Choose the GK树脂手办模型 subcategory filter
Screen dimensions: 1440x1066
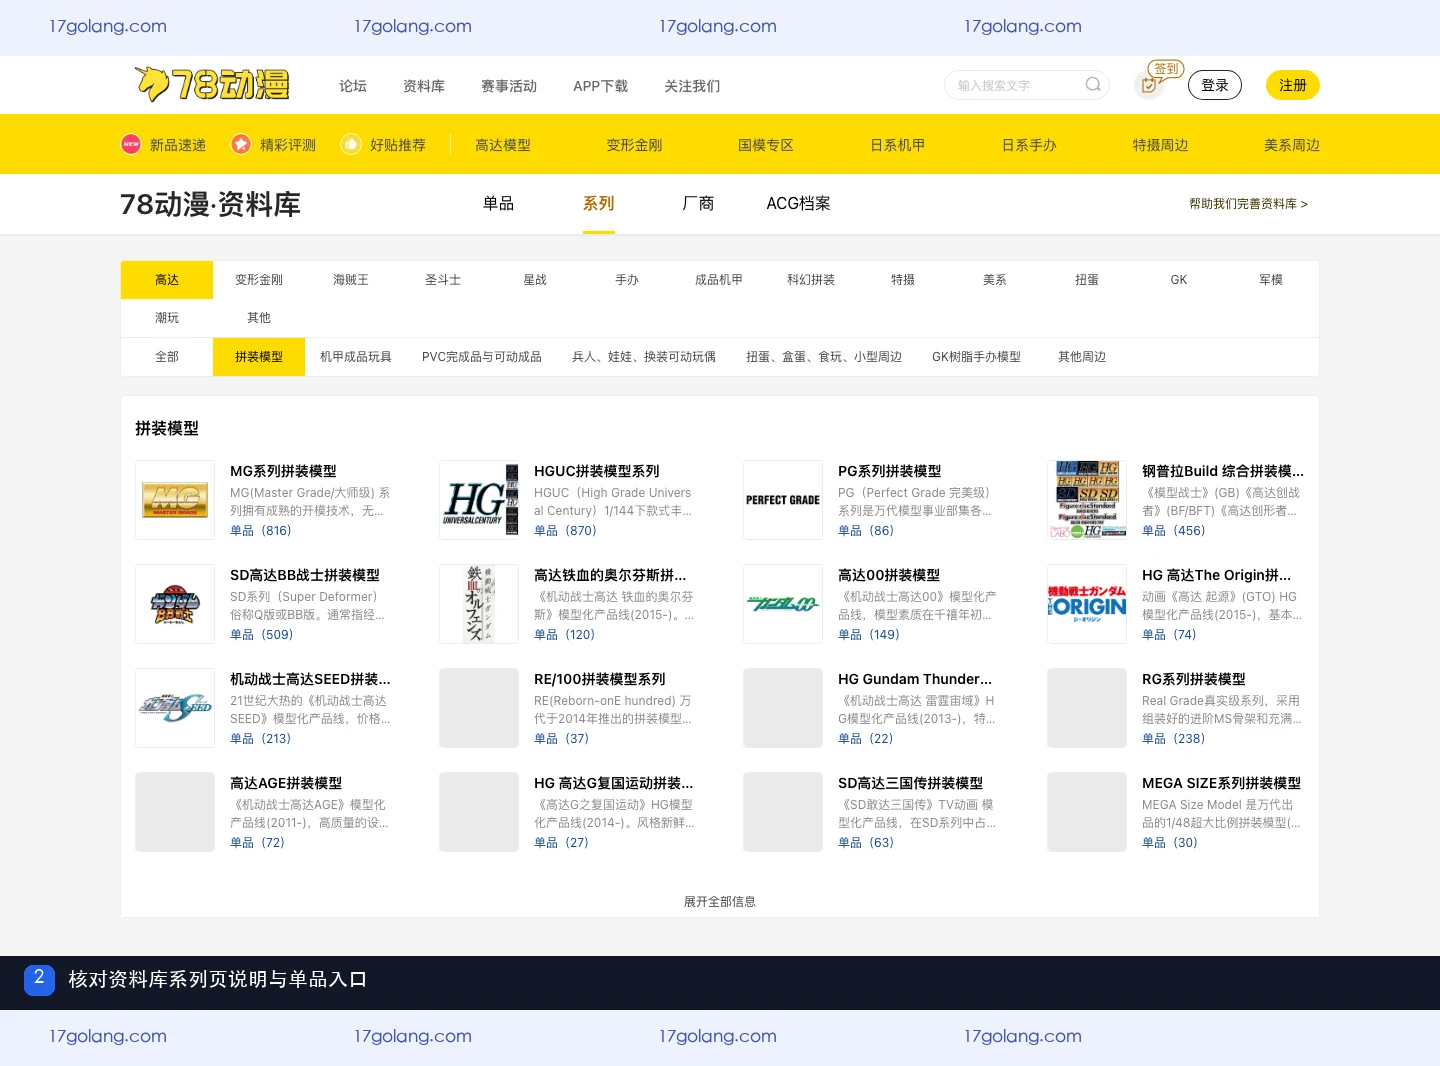tap(976, 357)
